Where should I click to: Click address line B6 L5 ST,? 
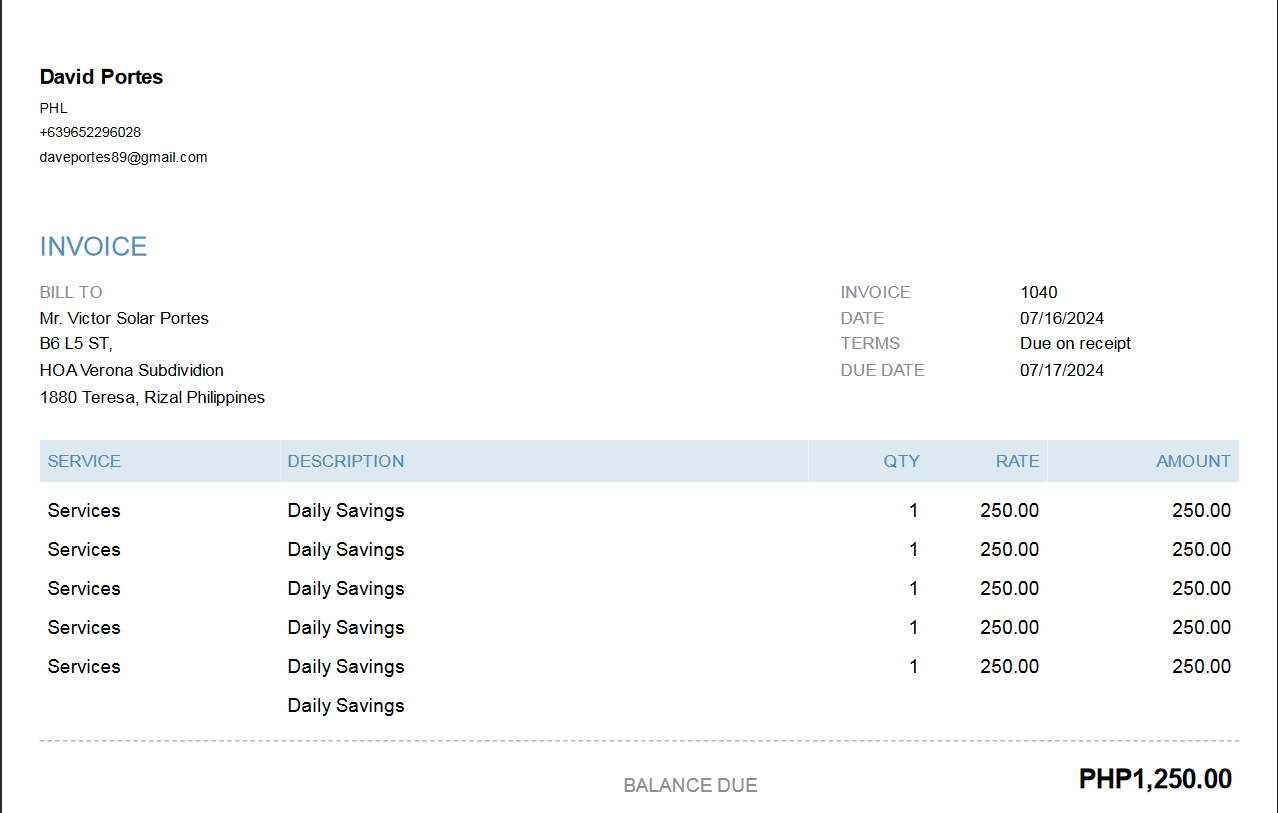coord(76,343)
